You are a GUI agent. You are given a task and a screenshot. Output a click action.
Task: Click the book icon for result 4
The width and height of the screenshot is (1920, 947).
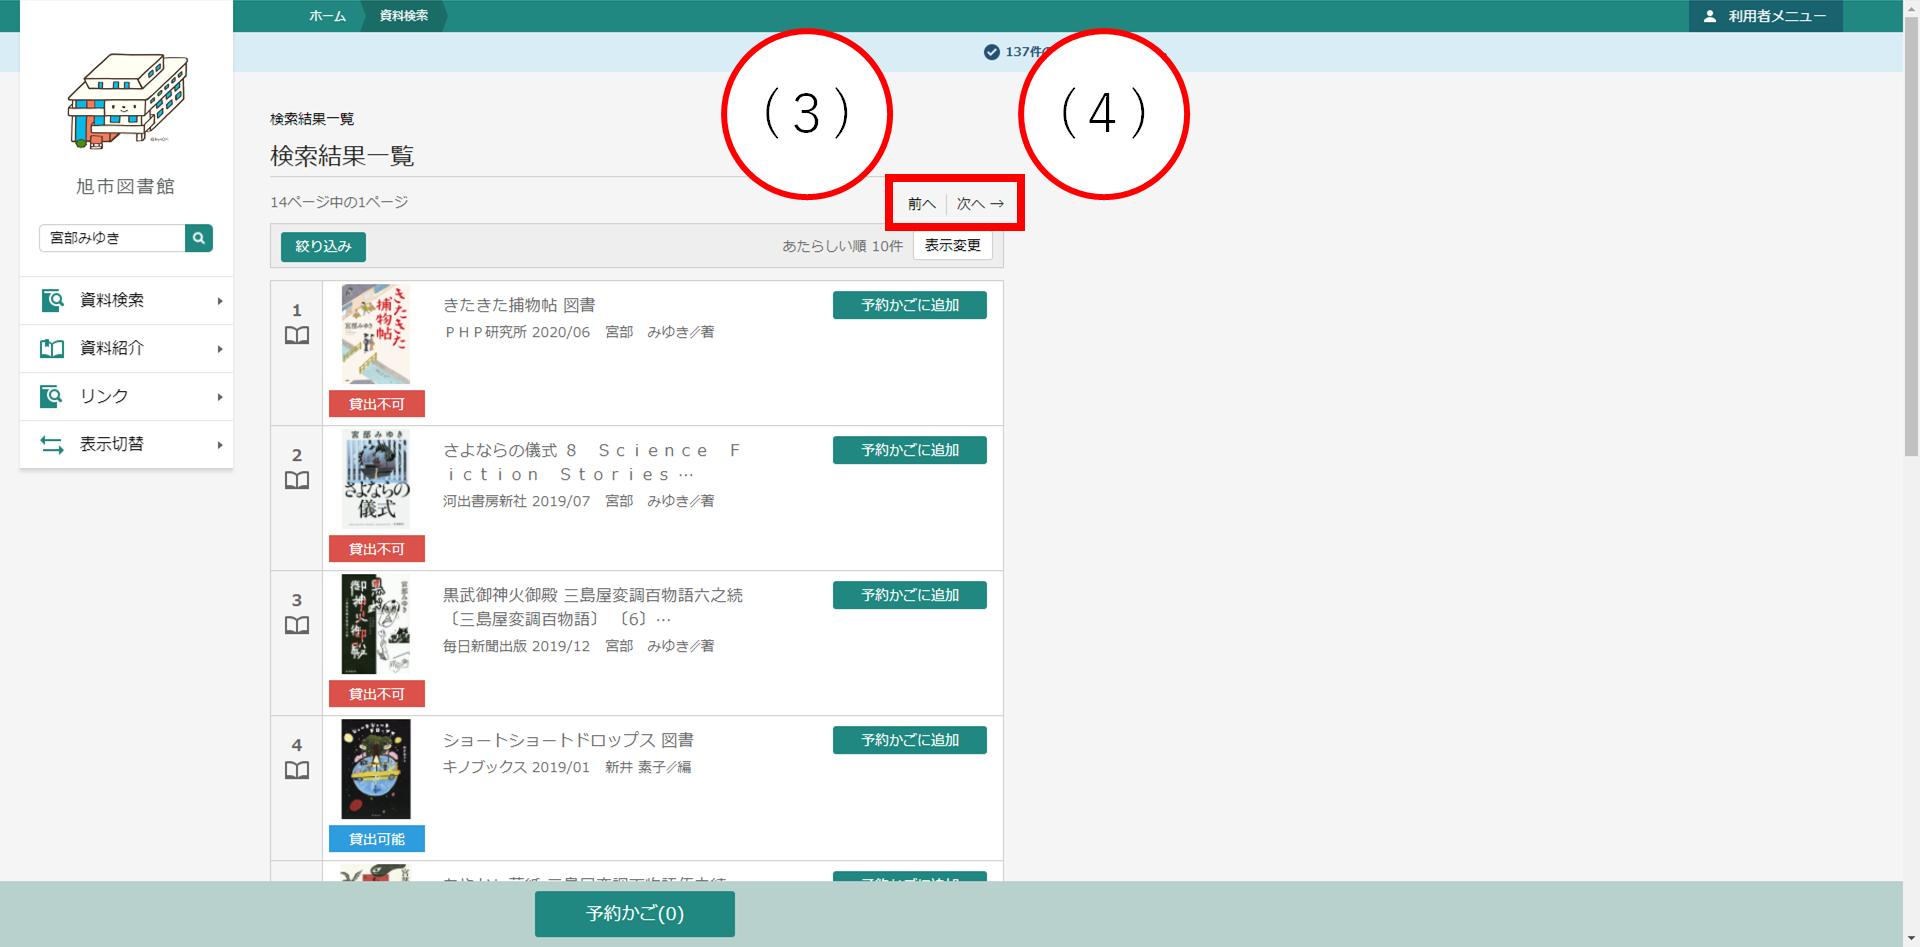click(297, 770)
